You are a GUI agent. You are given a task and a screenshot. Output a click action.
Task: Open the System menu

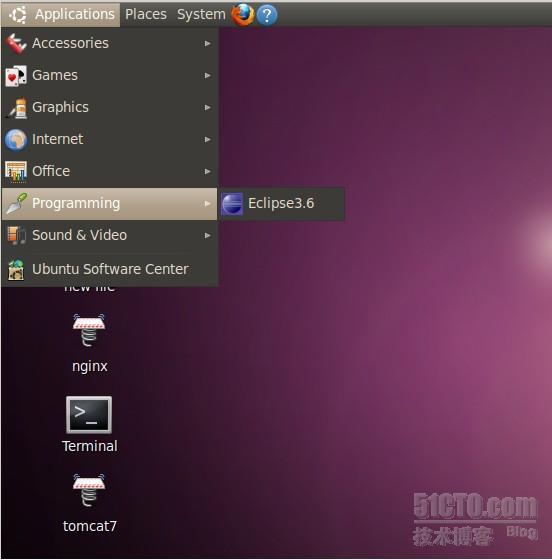coord(201,15)
